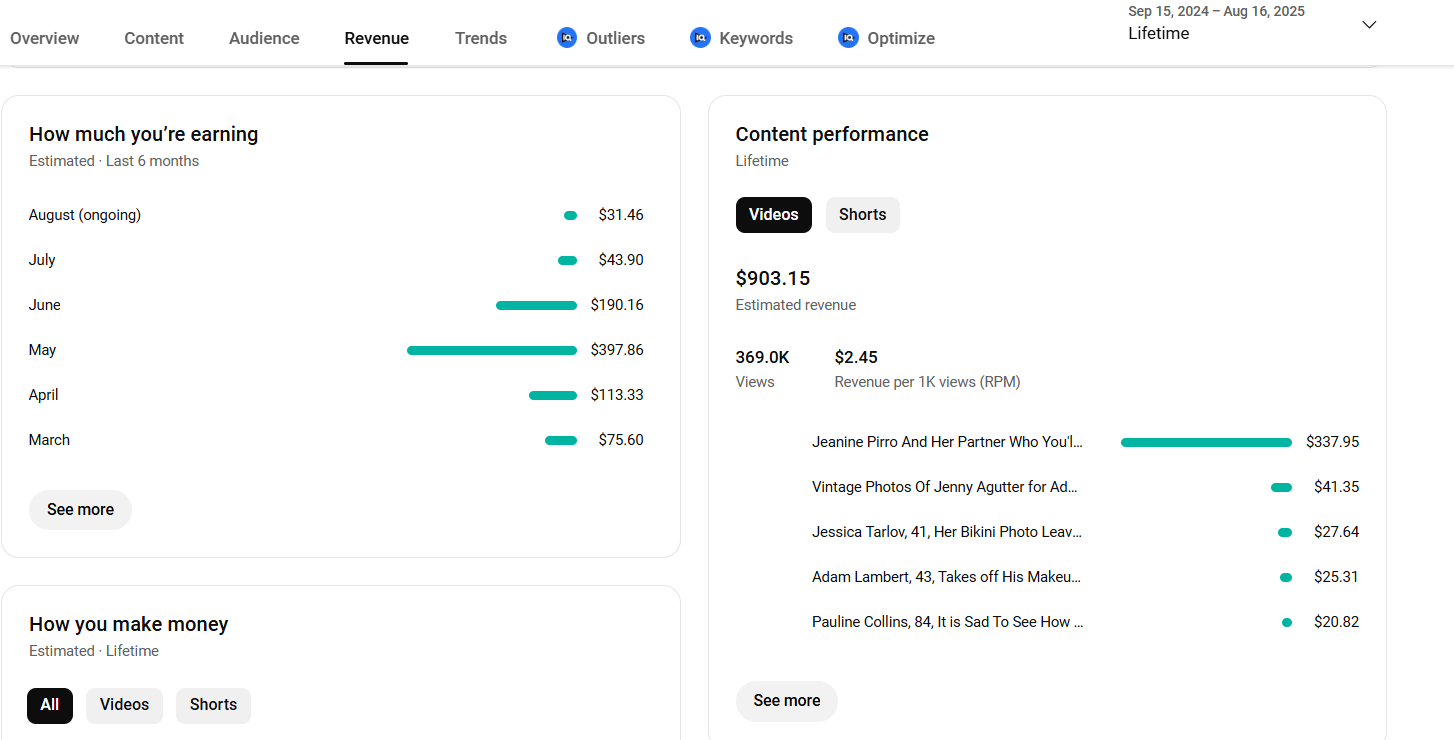This screenshot has width=1454, height=740.
Task: Switch to the Content tab
Action: click(154, 38)
